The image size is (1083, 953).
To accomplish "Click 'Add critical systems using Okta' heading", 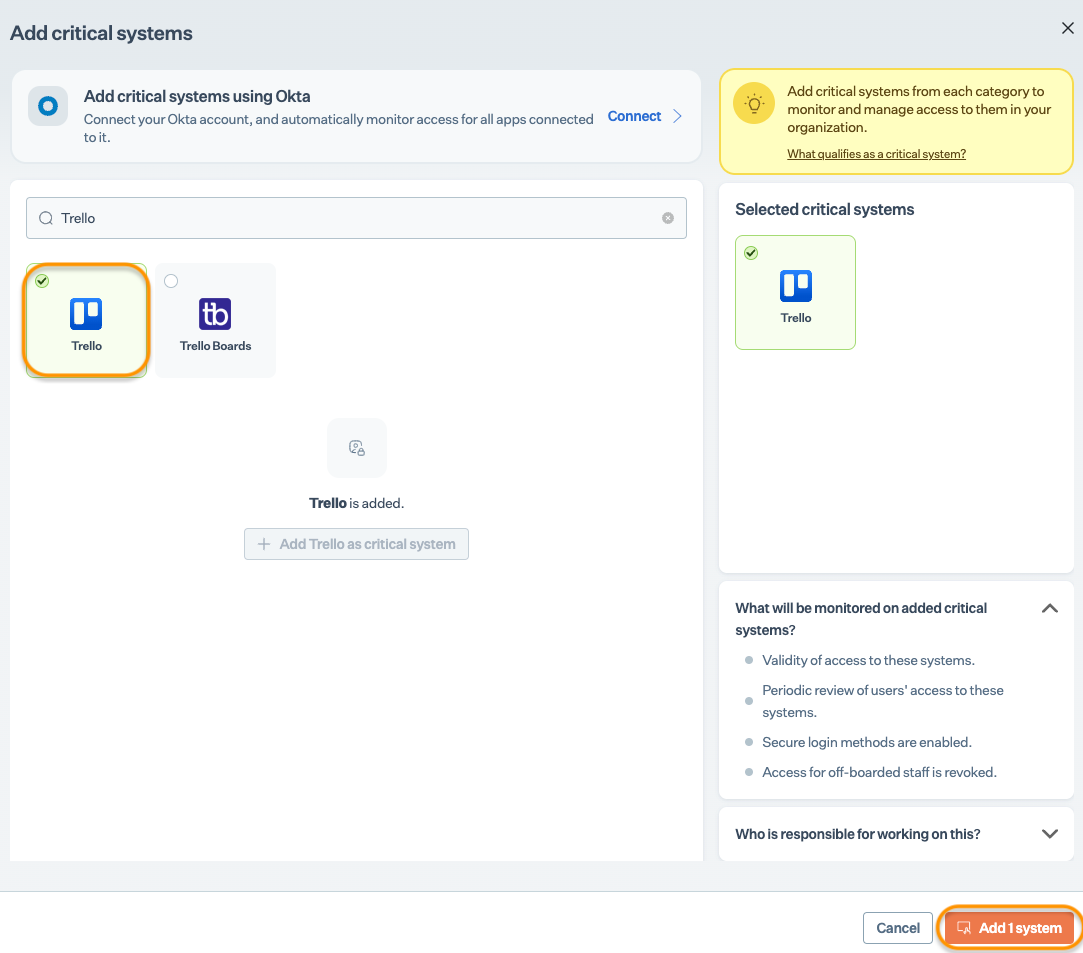I will pyautogui.click(x=197, y=97).
